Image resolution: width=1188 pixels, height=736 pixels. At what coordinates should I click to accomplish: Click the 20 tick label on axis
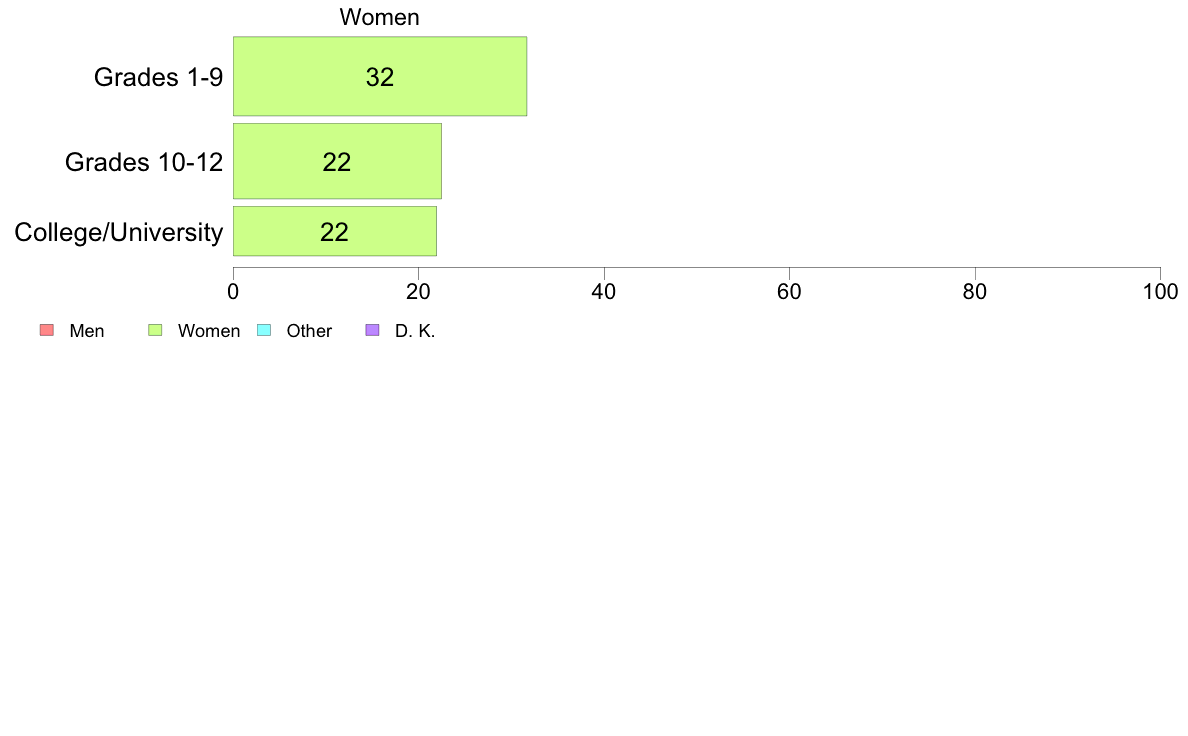click(418, 292)
